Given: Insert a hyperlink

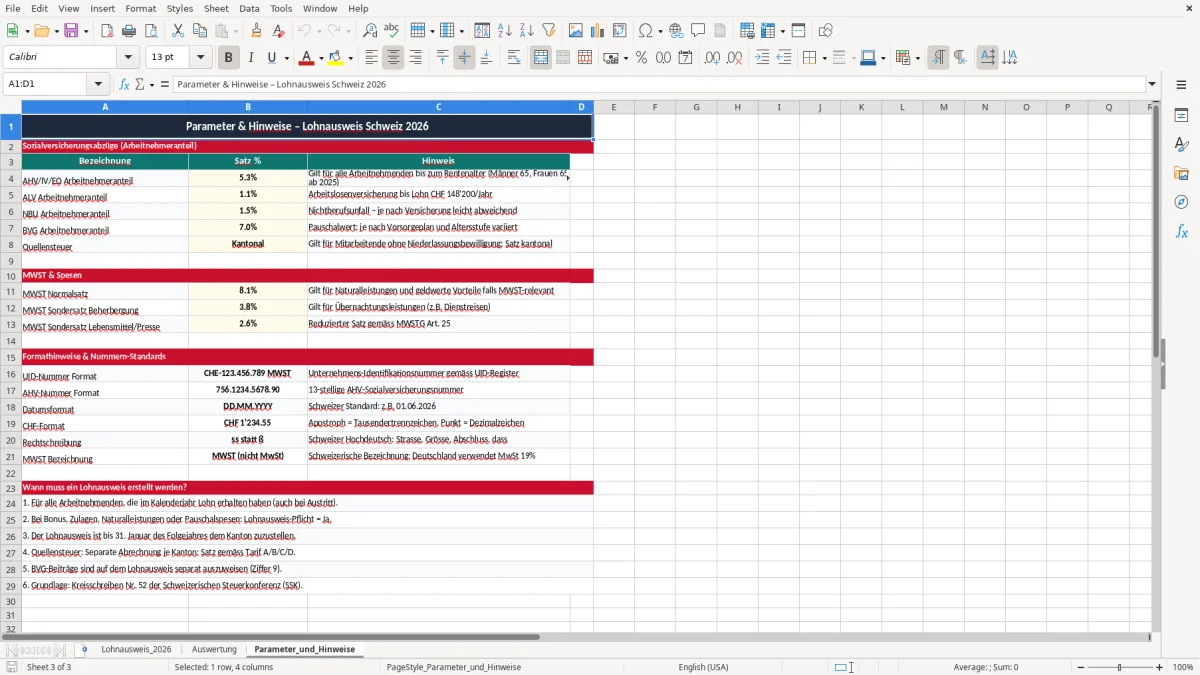Looking at the screenshot, I should [x=676, y=31].
